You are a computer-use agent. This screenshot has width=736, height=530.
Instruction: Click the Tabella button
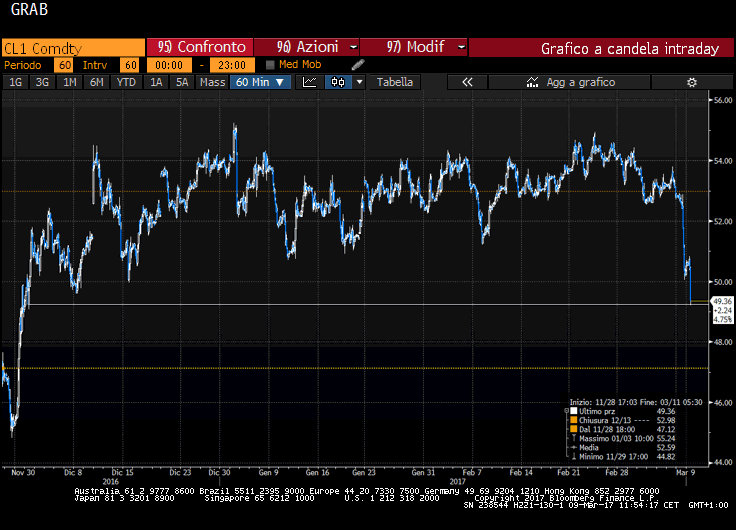394,82
